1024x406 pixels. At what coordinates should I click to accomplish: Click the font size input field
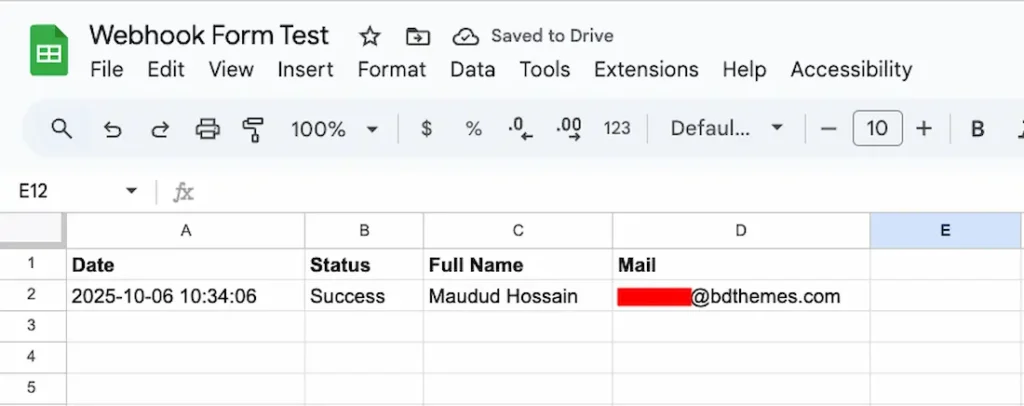[x=877, y=128]
